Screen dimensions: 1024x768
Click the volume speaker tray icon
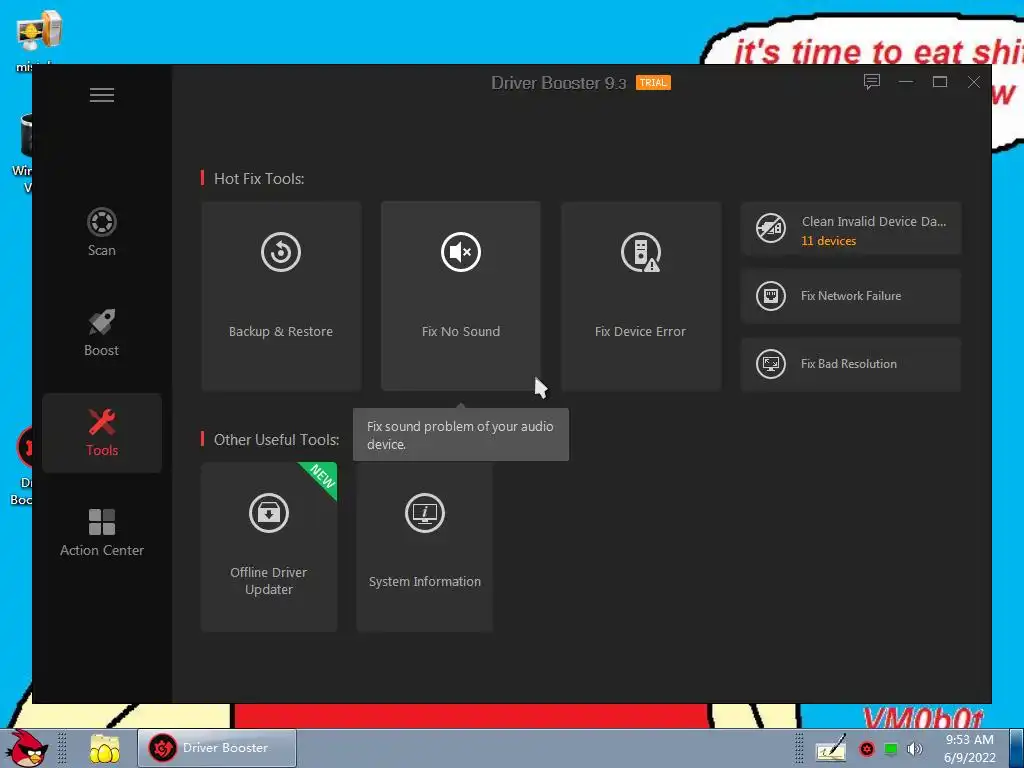[915, 748]
